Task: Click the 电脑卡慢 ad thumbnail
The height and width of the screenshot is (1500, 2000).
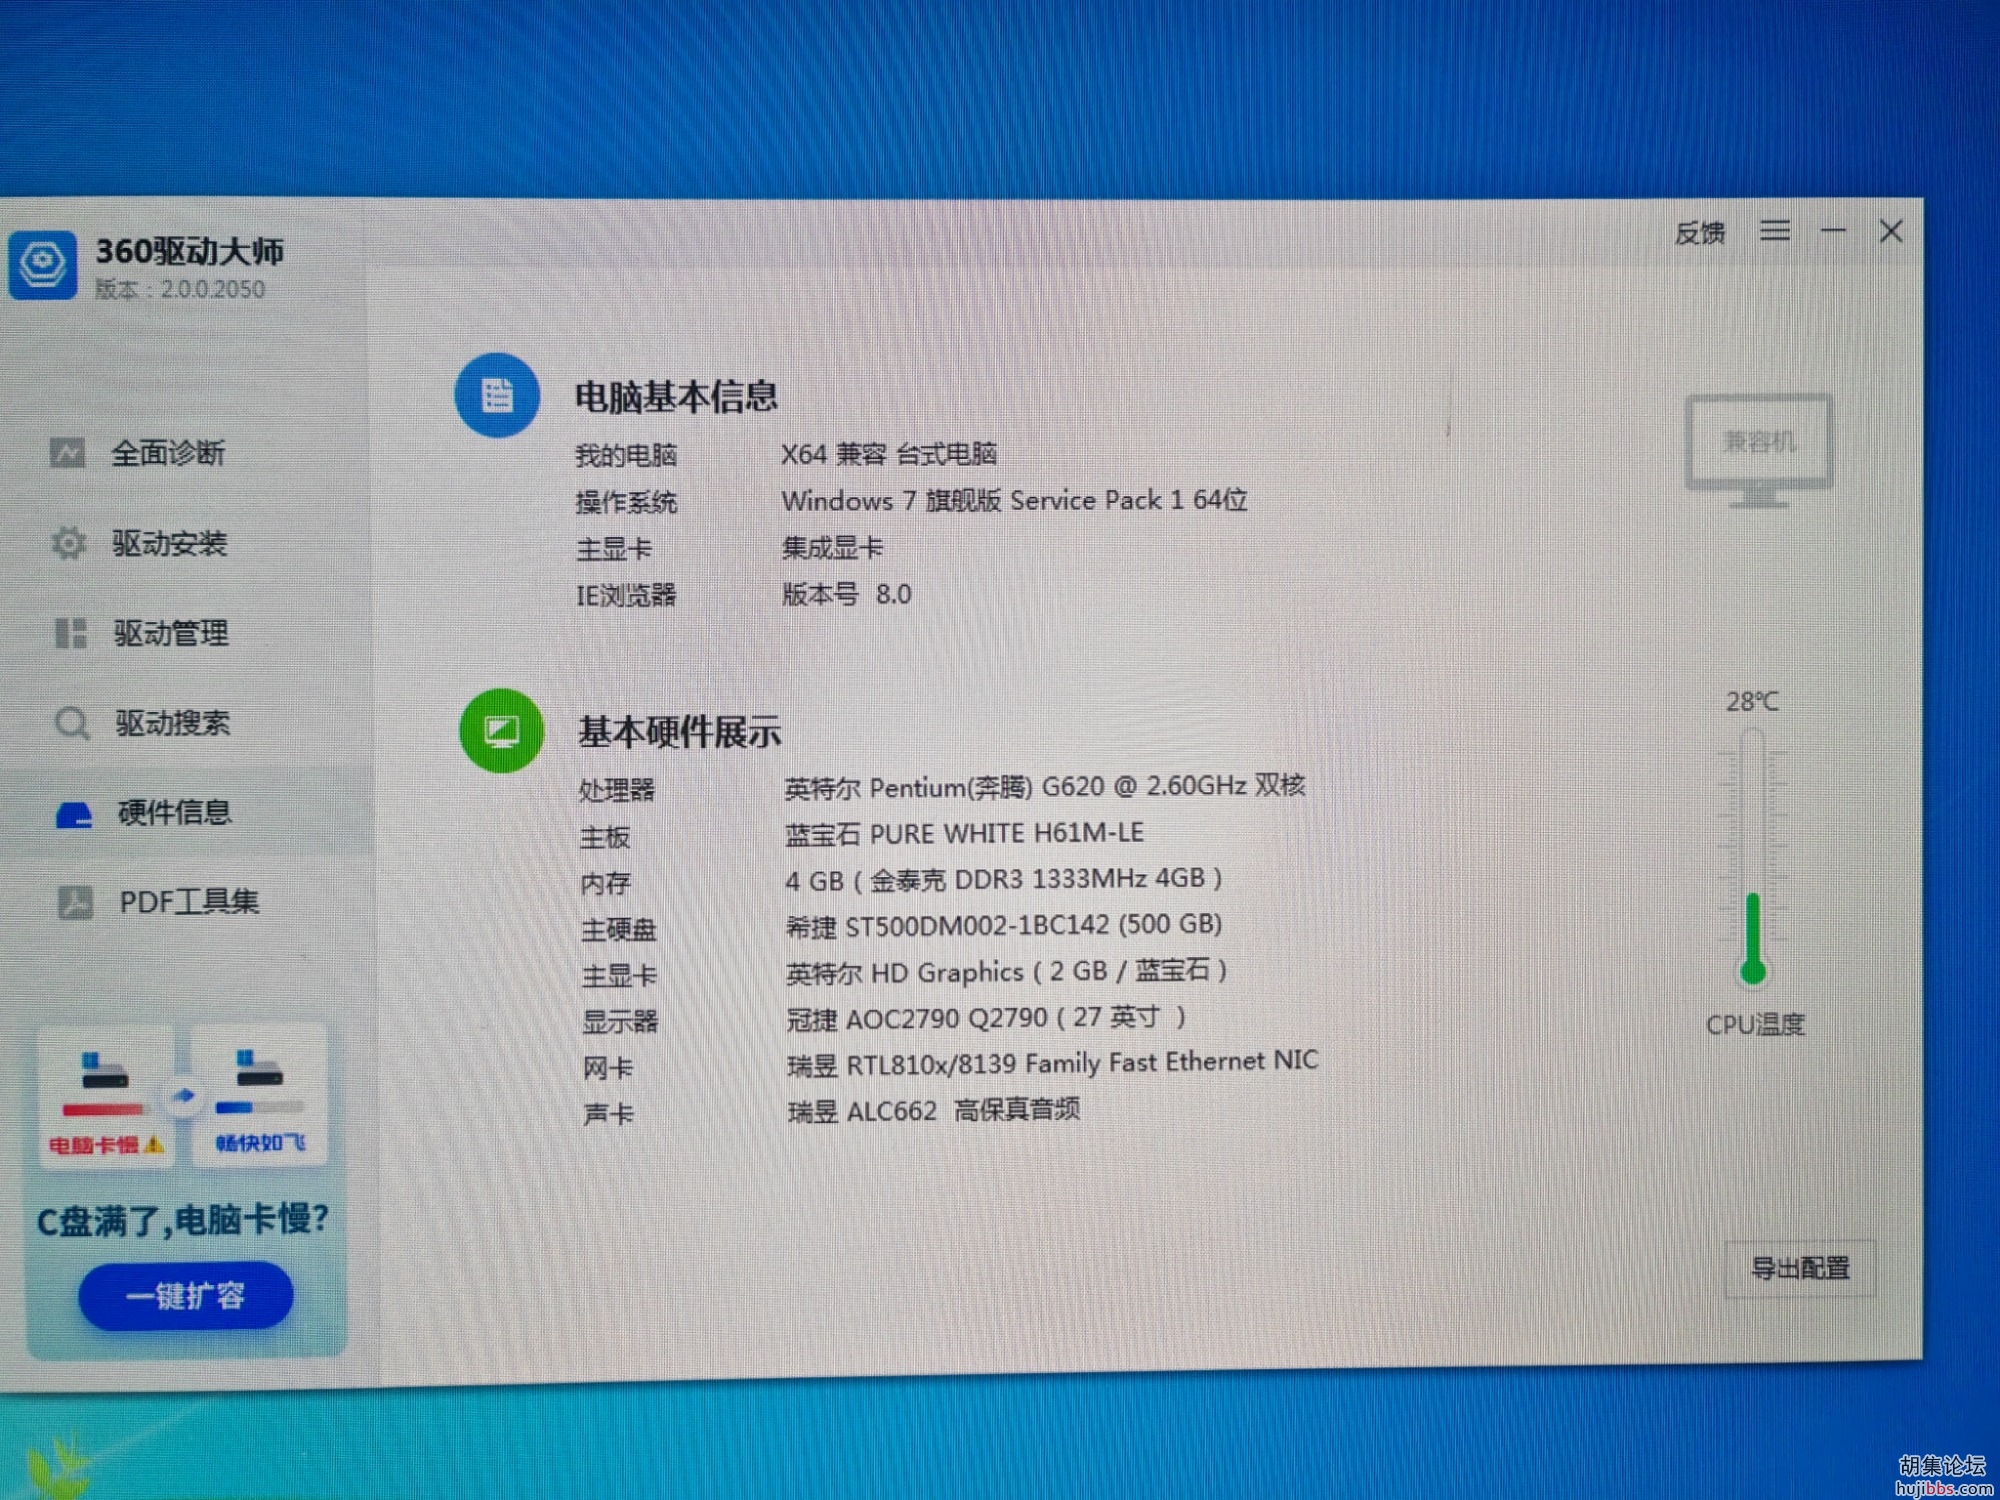Action: 106,1095
